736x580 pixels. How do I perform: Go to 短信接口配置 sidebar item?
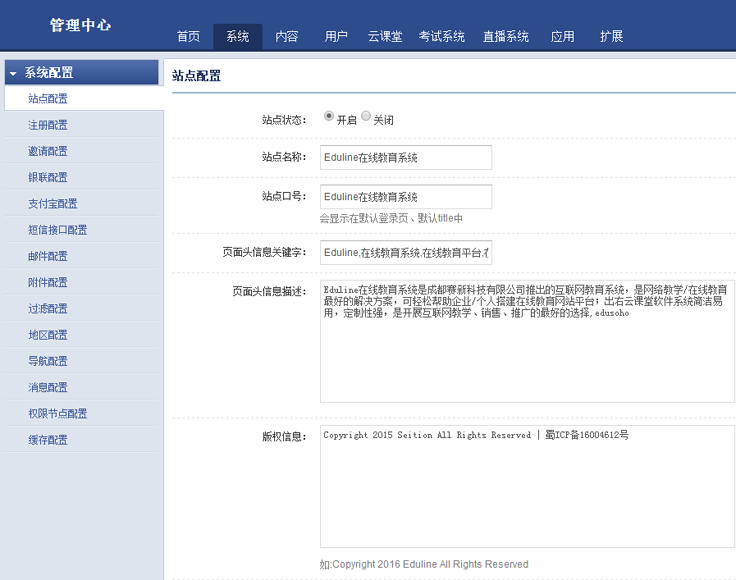[x=57, y=230]
